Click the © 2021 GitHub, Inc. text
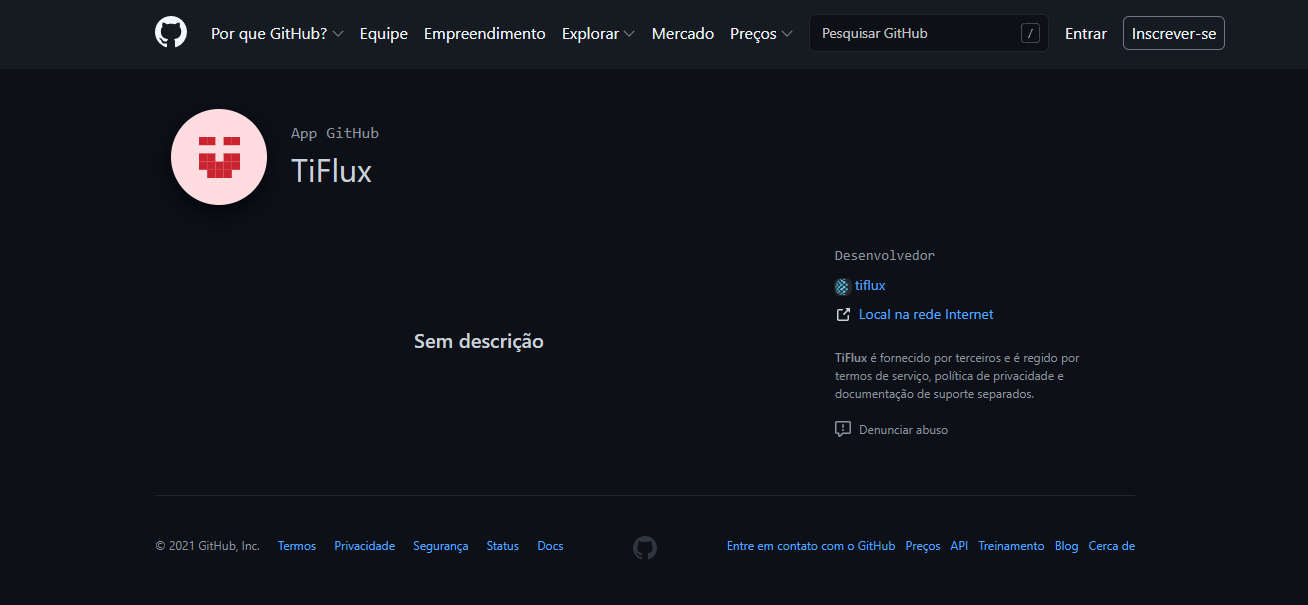The height and width of the screenshot is (605, 1308). [208, 546]
